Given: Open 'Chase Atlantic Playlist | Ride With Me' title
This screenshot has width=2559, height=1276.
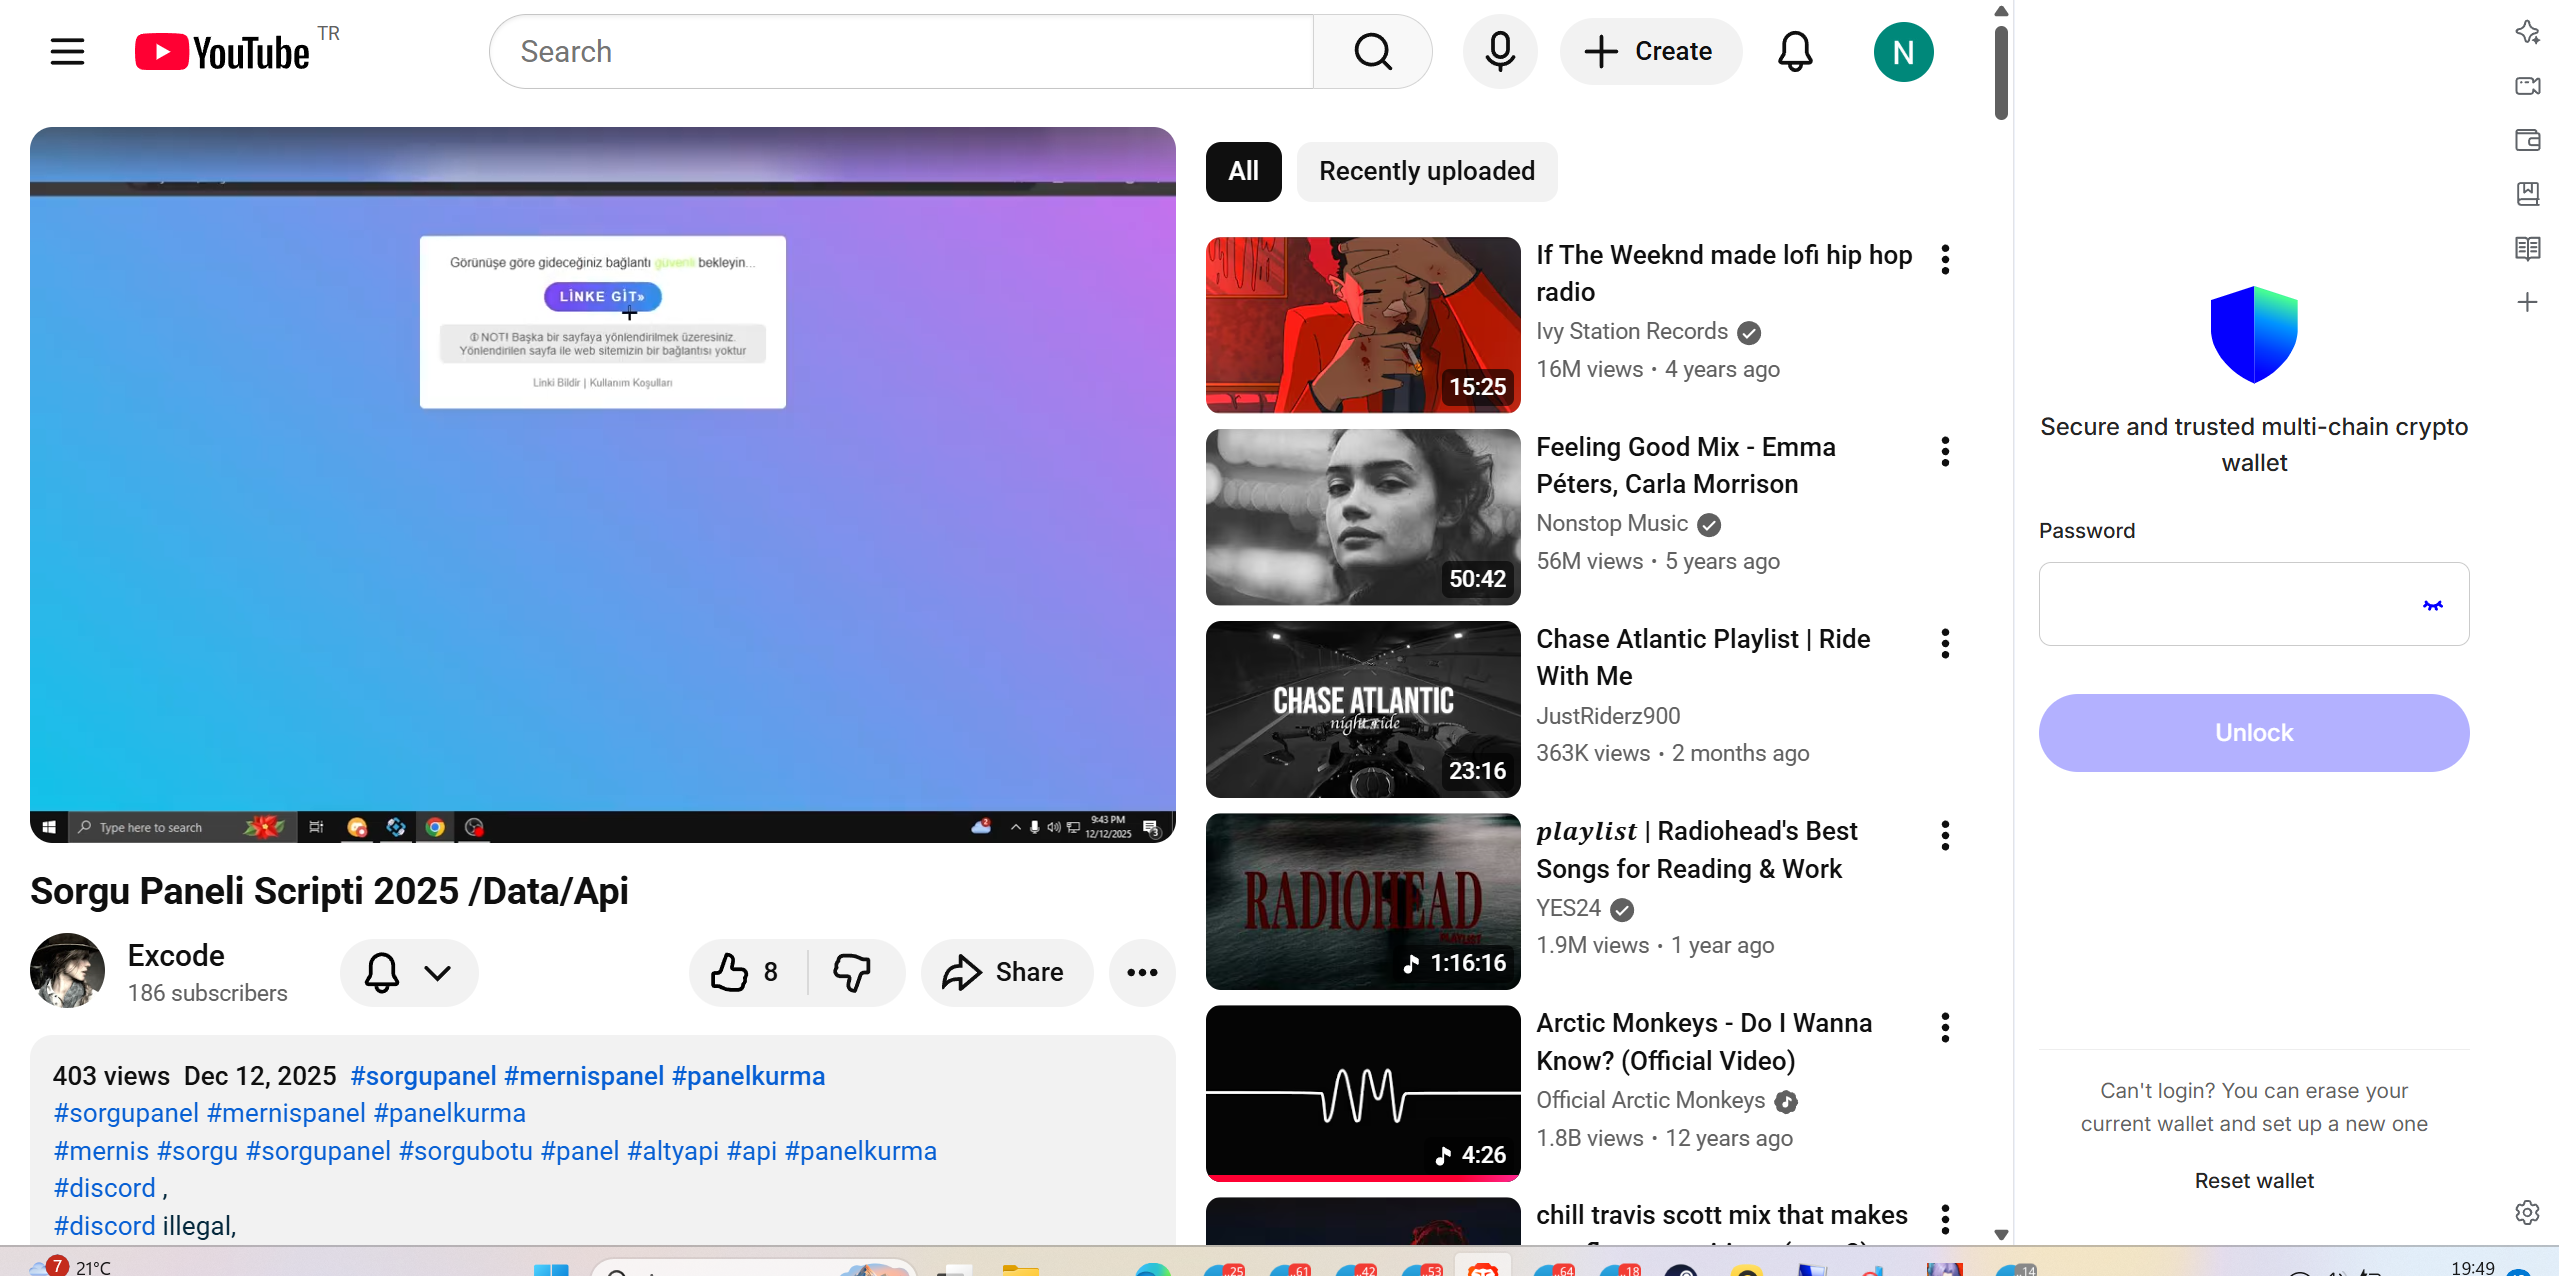Looking at the screenshot, I should click(x=1703, y=657).
